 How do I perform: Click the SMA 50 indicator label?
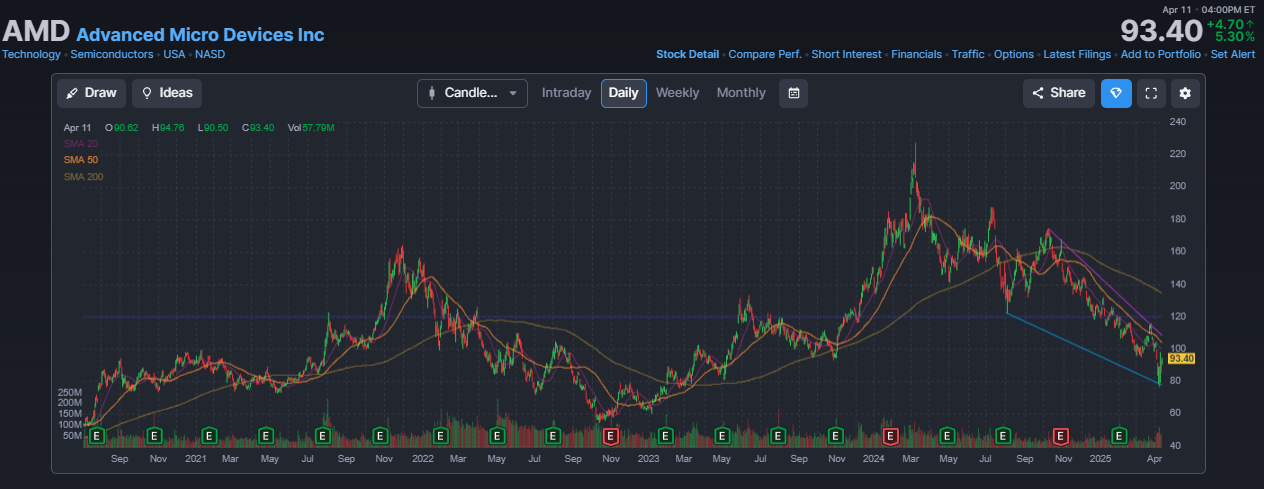click(81, 160)
